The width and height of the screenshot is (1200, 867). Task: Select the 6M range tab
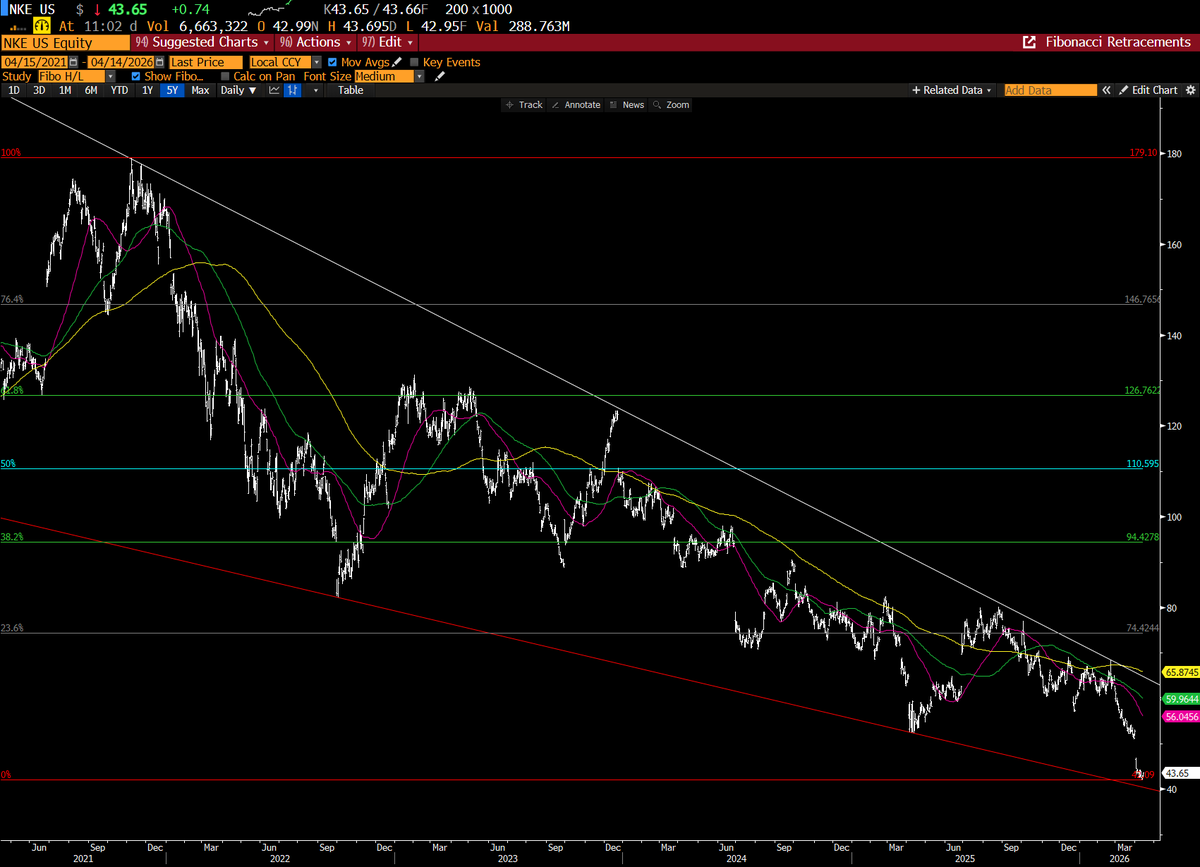coord(91,90)
